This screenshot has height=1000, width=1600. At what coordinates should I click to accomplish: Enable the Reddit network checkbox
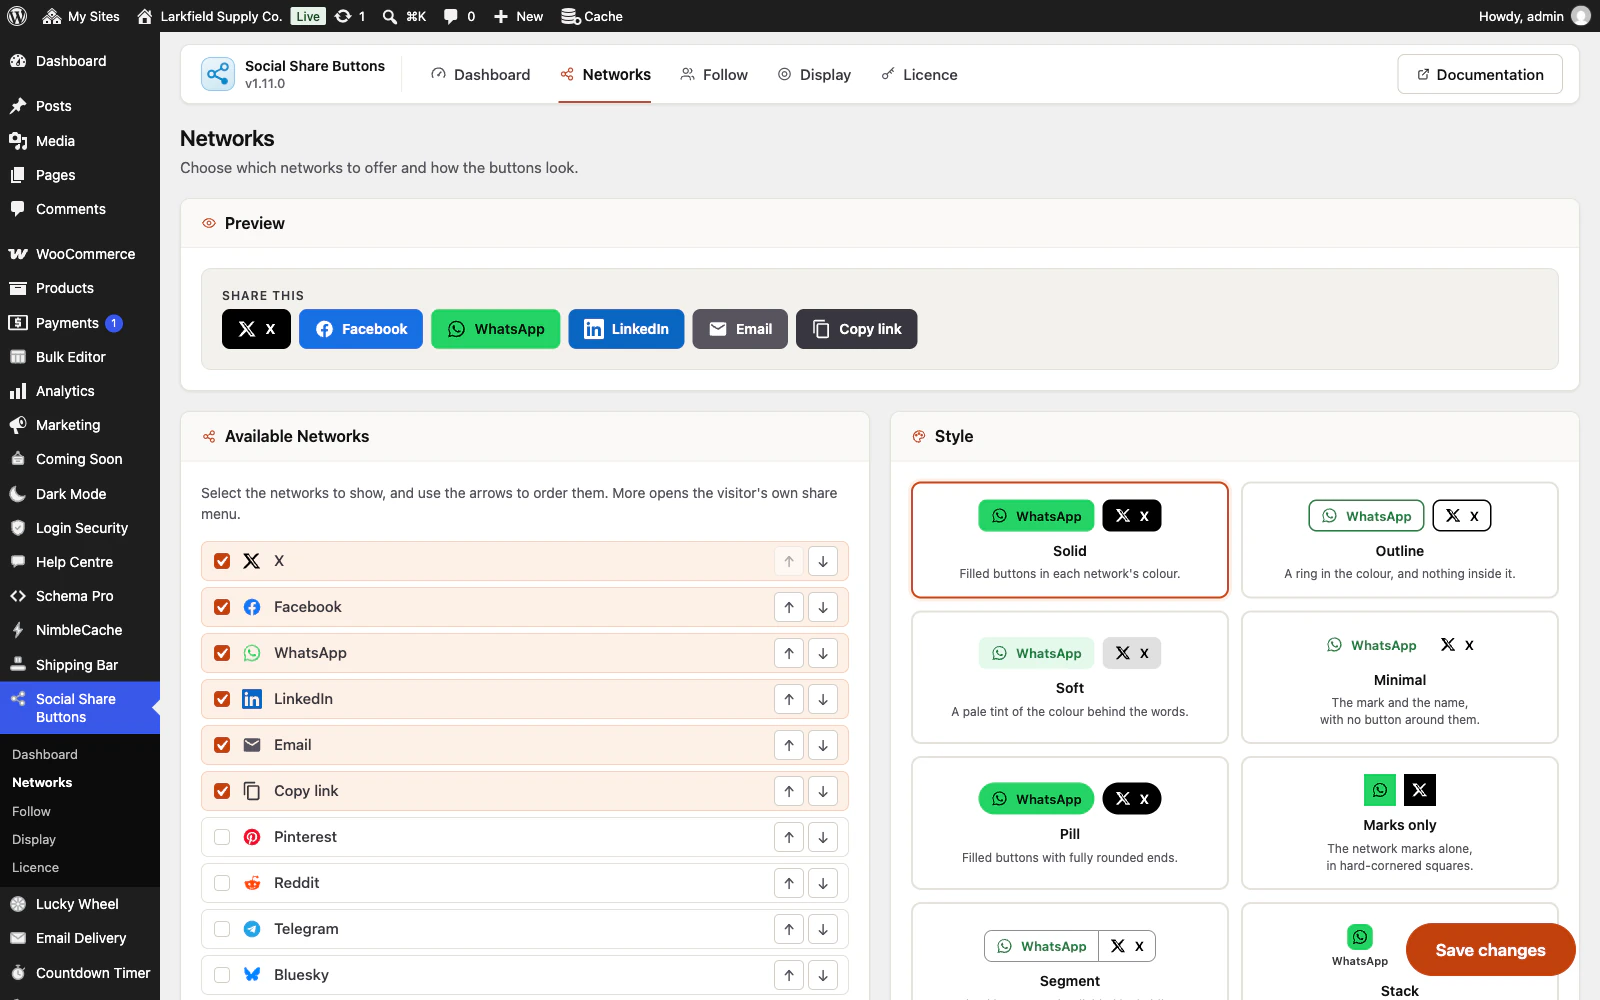(x=222, y=883)
